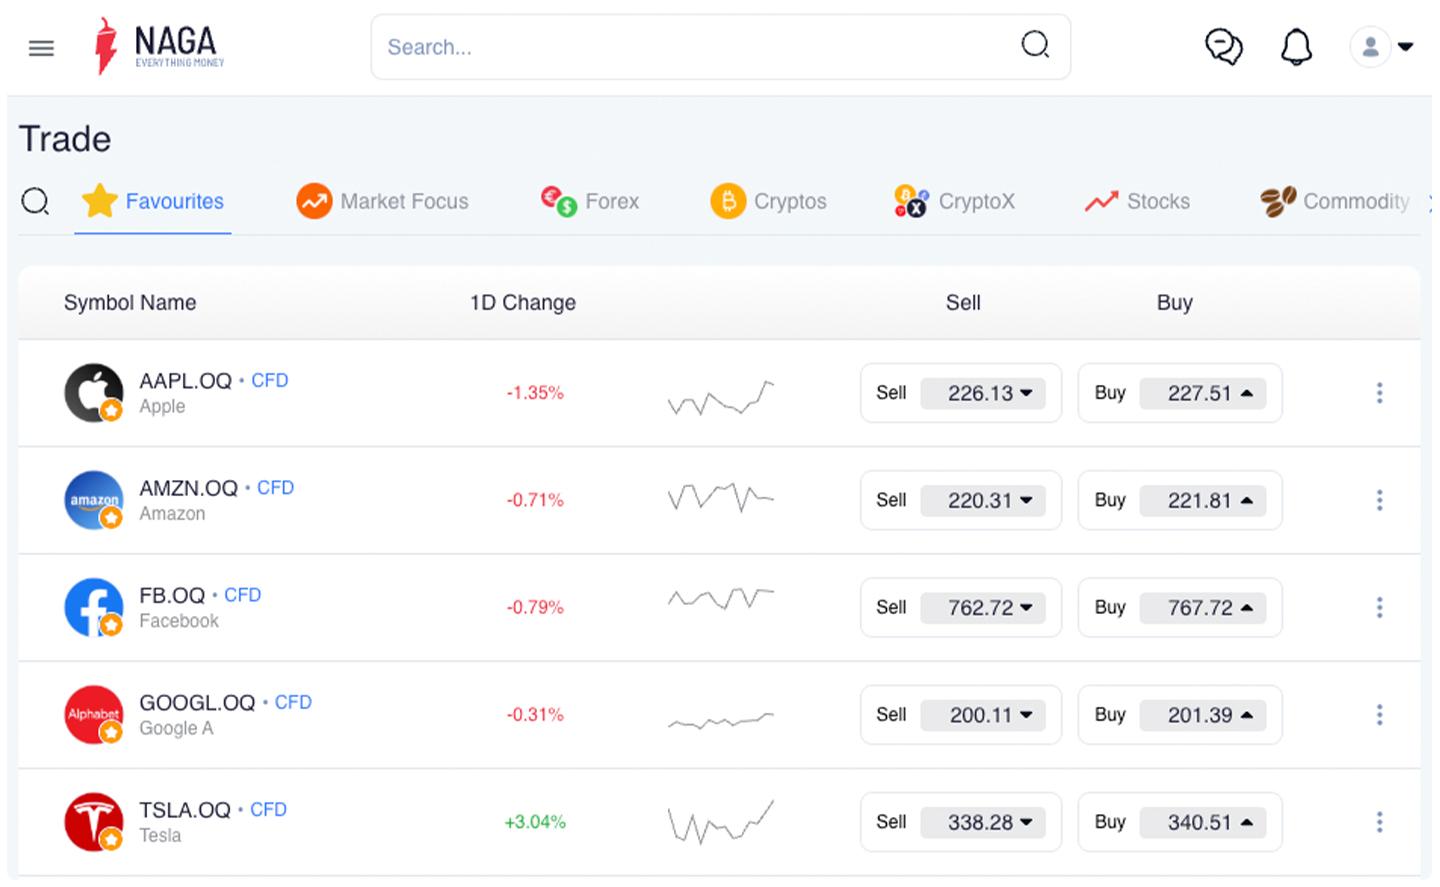Open the Cryptos tab
Screen dimensions: 1440x887
pyautogui.click(x=768, y=201)
